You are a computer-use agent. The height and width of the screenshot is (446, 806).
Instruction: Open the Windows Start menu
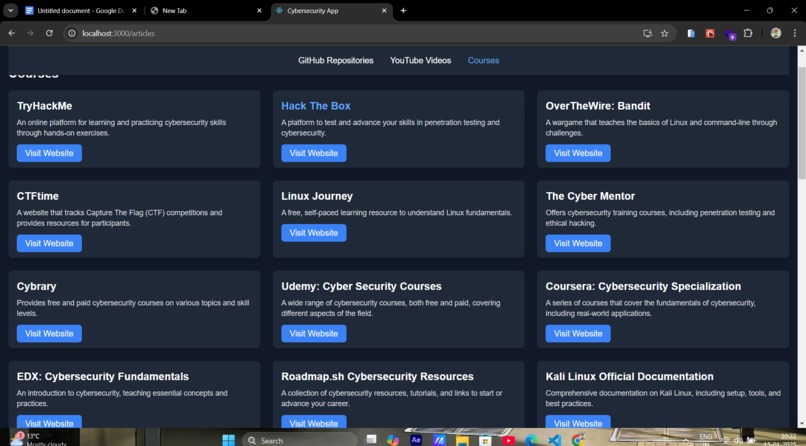tap(228, 440)
